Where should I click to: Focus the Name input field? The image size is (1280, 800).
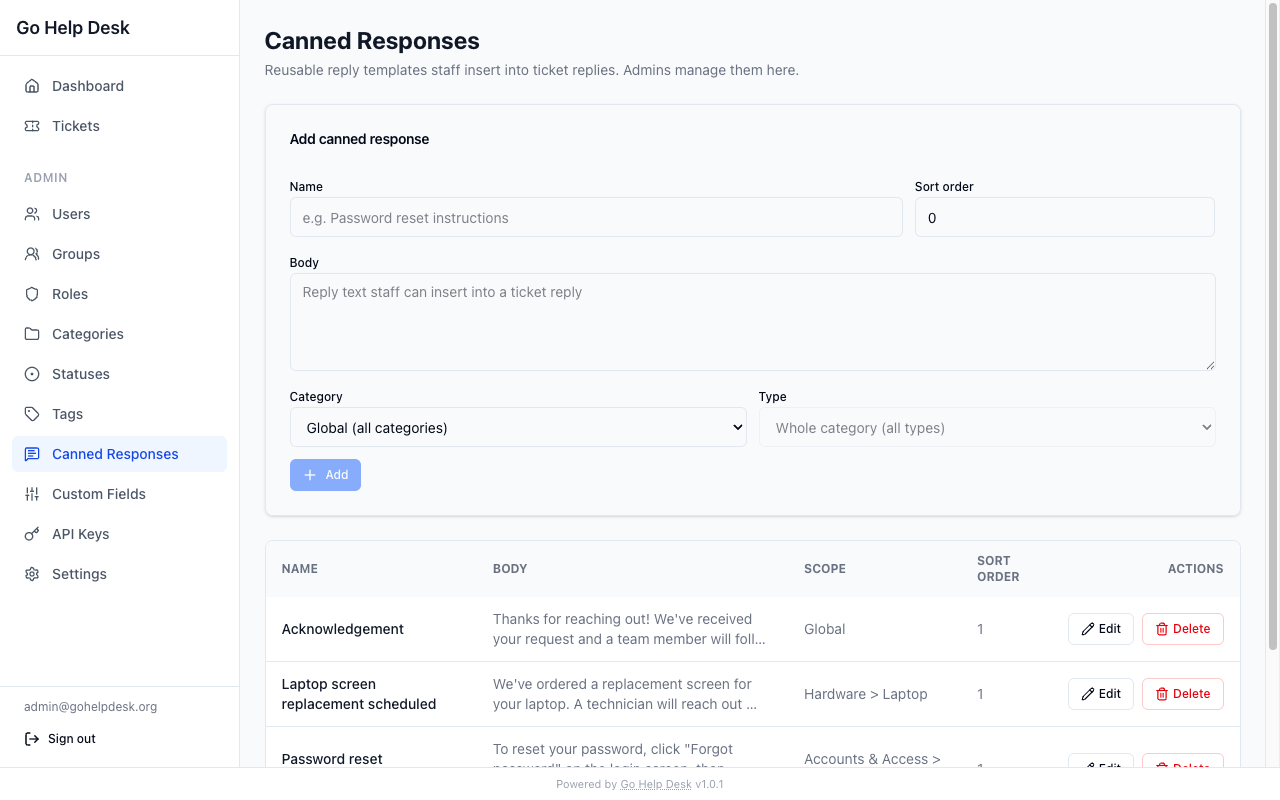(596, 217)
